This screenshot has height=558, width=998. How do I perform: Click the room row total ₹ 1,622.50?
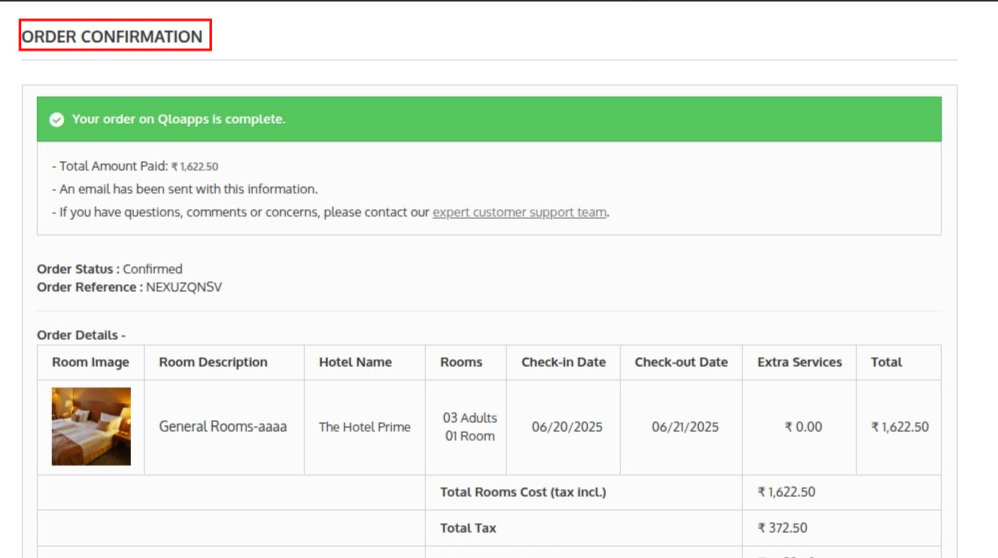click(900, 428)
